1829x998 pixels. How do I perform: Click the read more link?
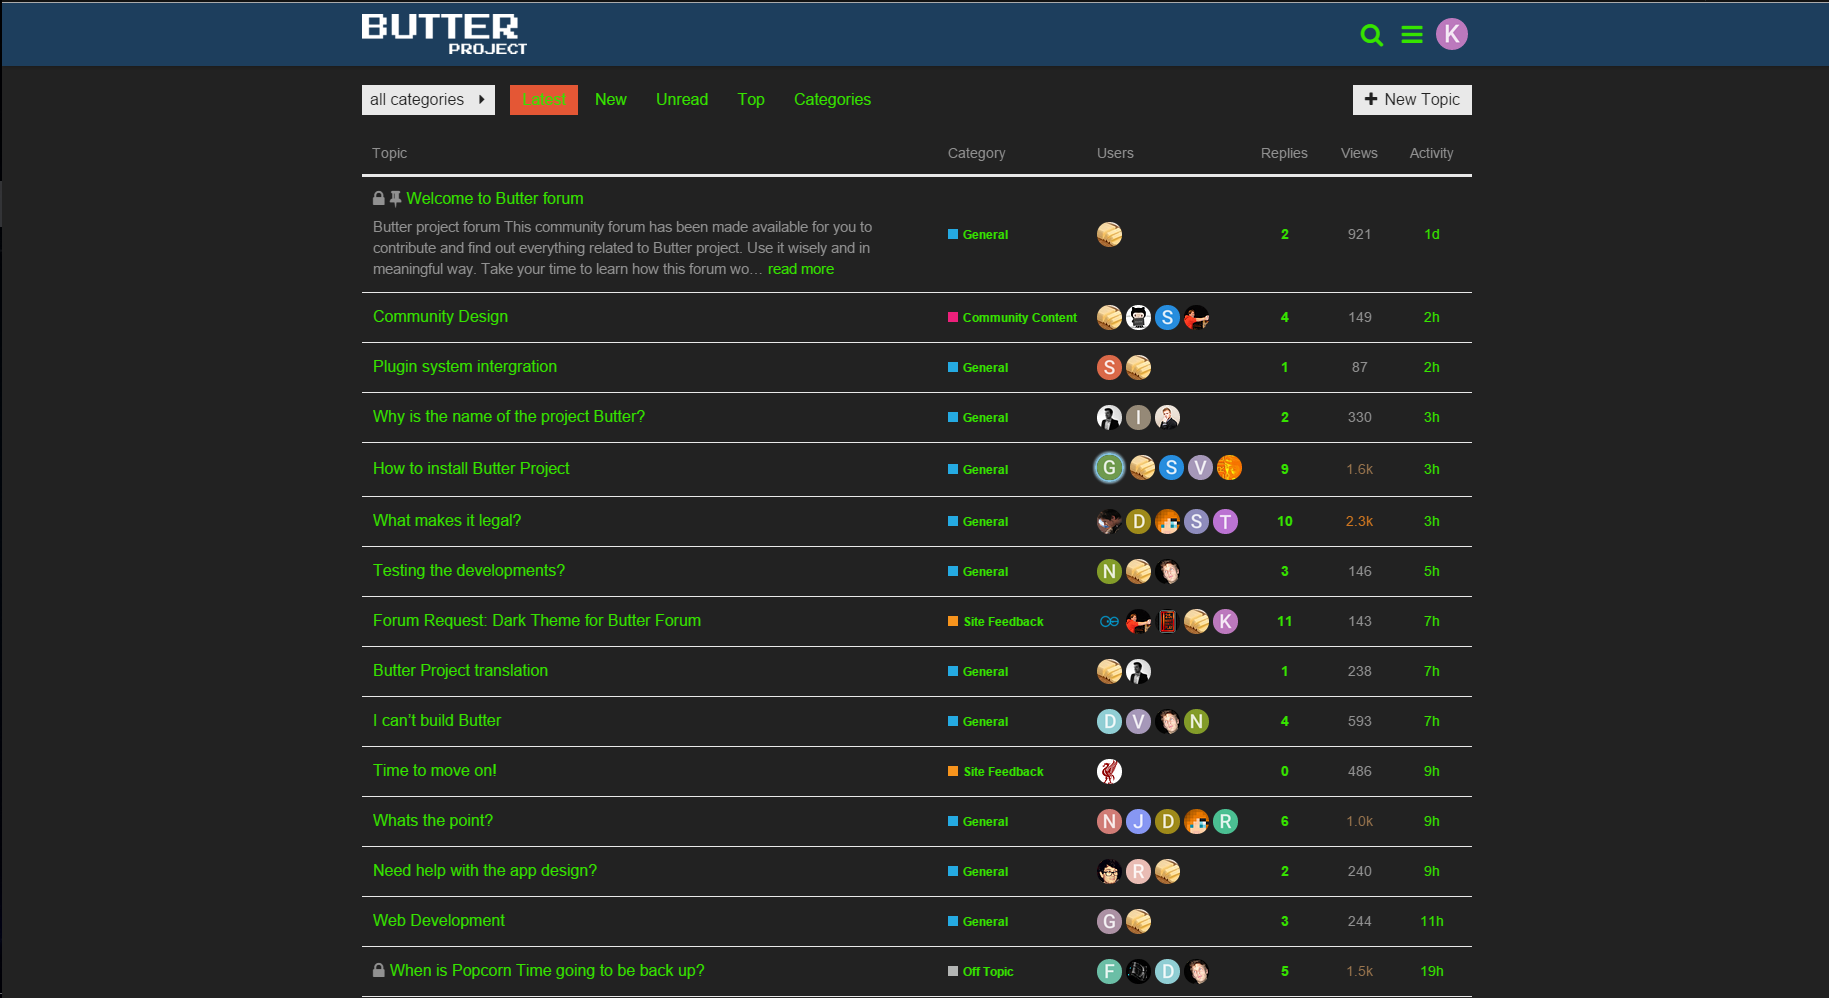coord(801,269)
